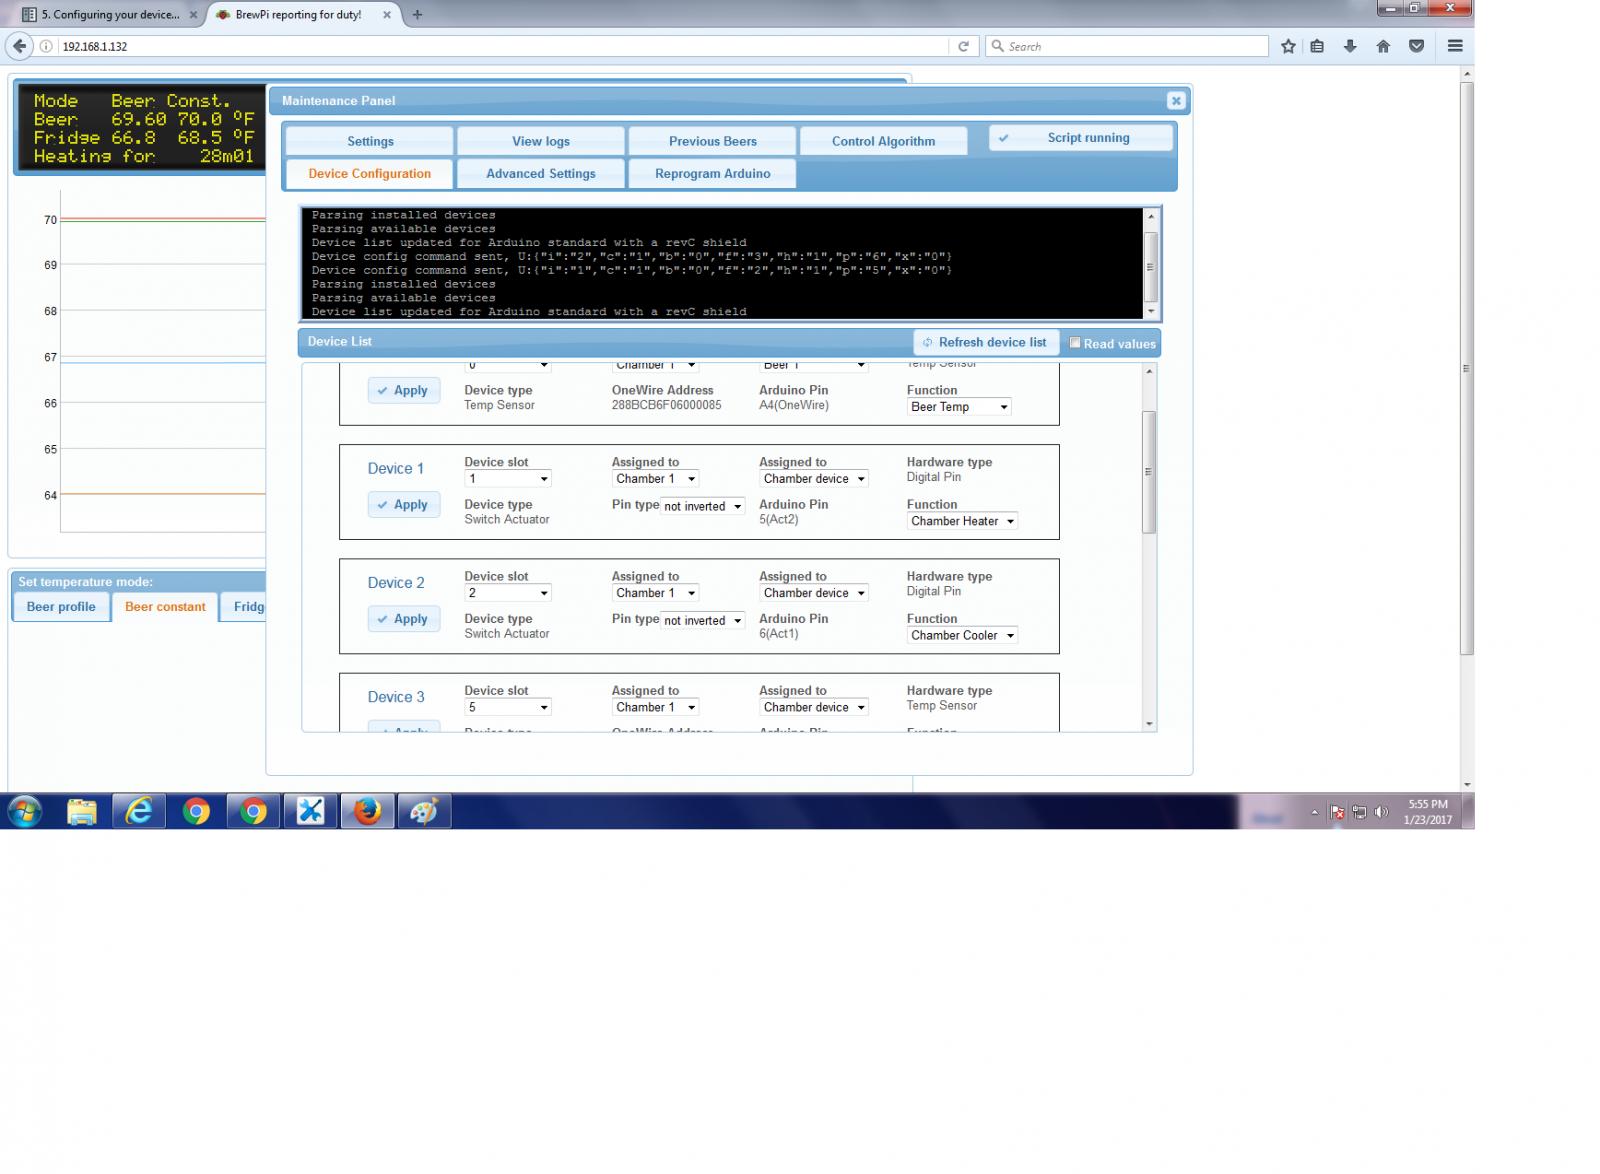Click the Action Center flag tray icon
1600x1174 pixels.
[1337, 812]
